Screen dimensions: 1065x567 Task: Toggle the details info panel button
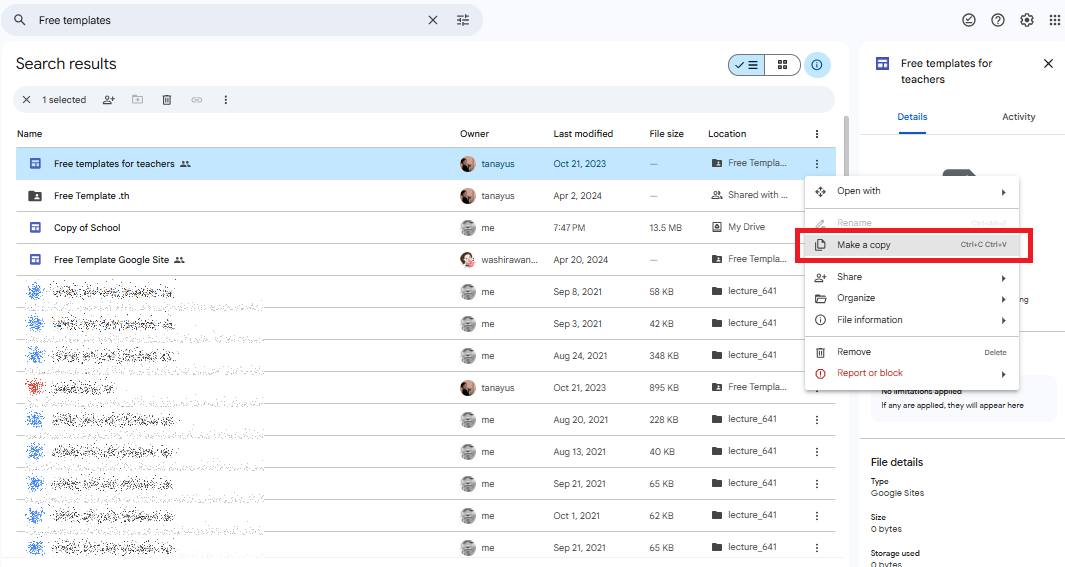[x=817, y=65]
